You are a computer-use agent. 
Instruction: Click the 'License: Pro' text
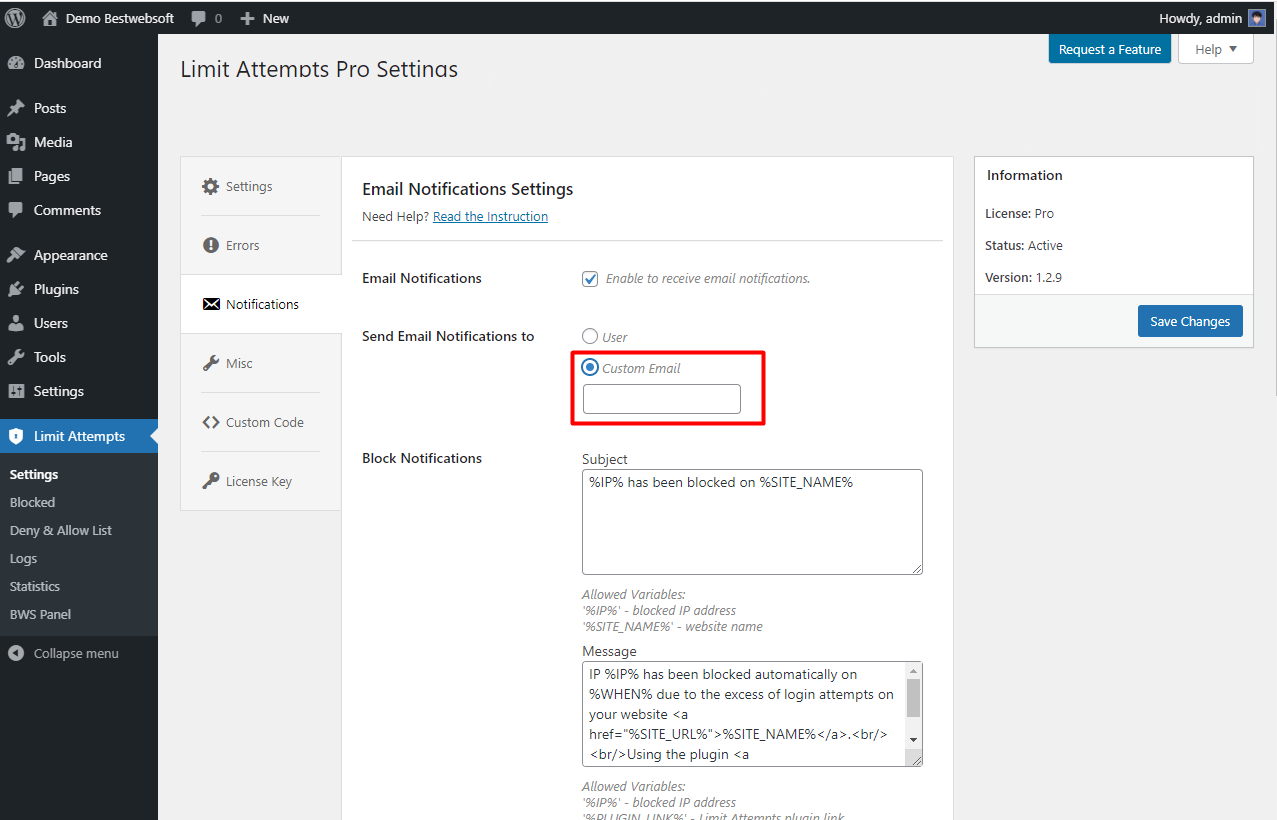[1019, 213]
